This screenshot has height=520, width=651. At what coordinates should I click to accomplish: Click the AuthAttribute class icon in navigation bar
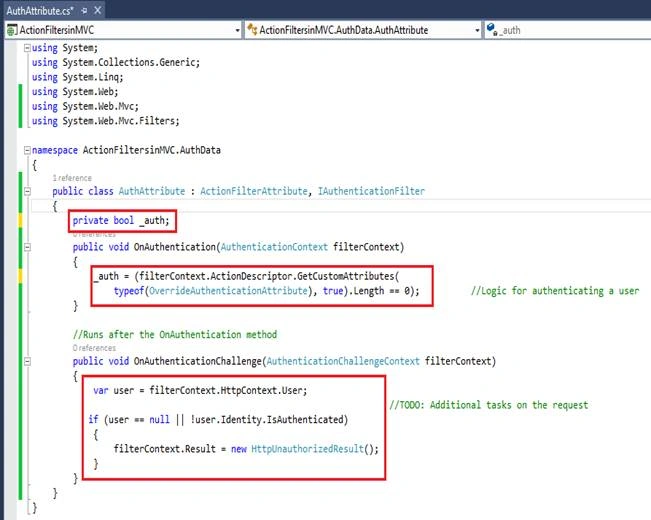pos(252,29)
